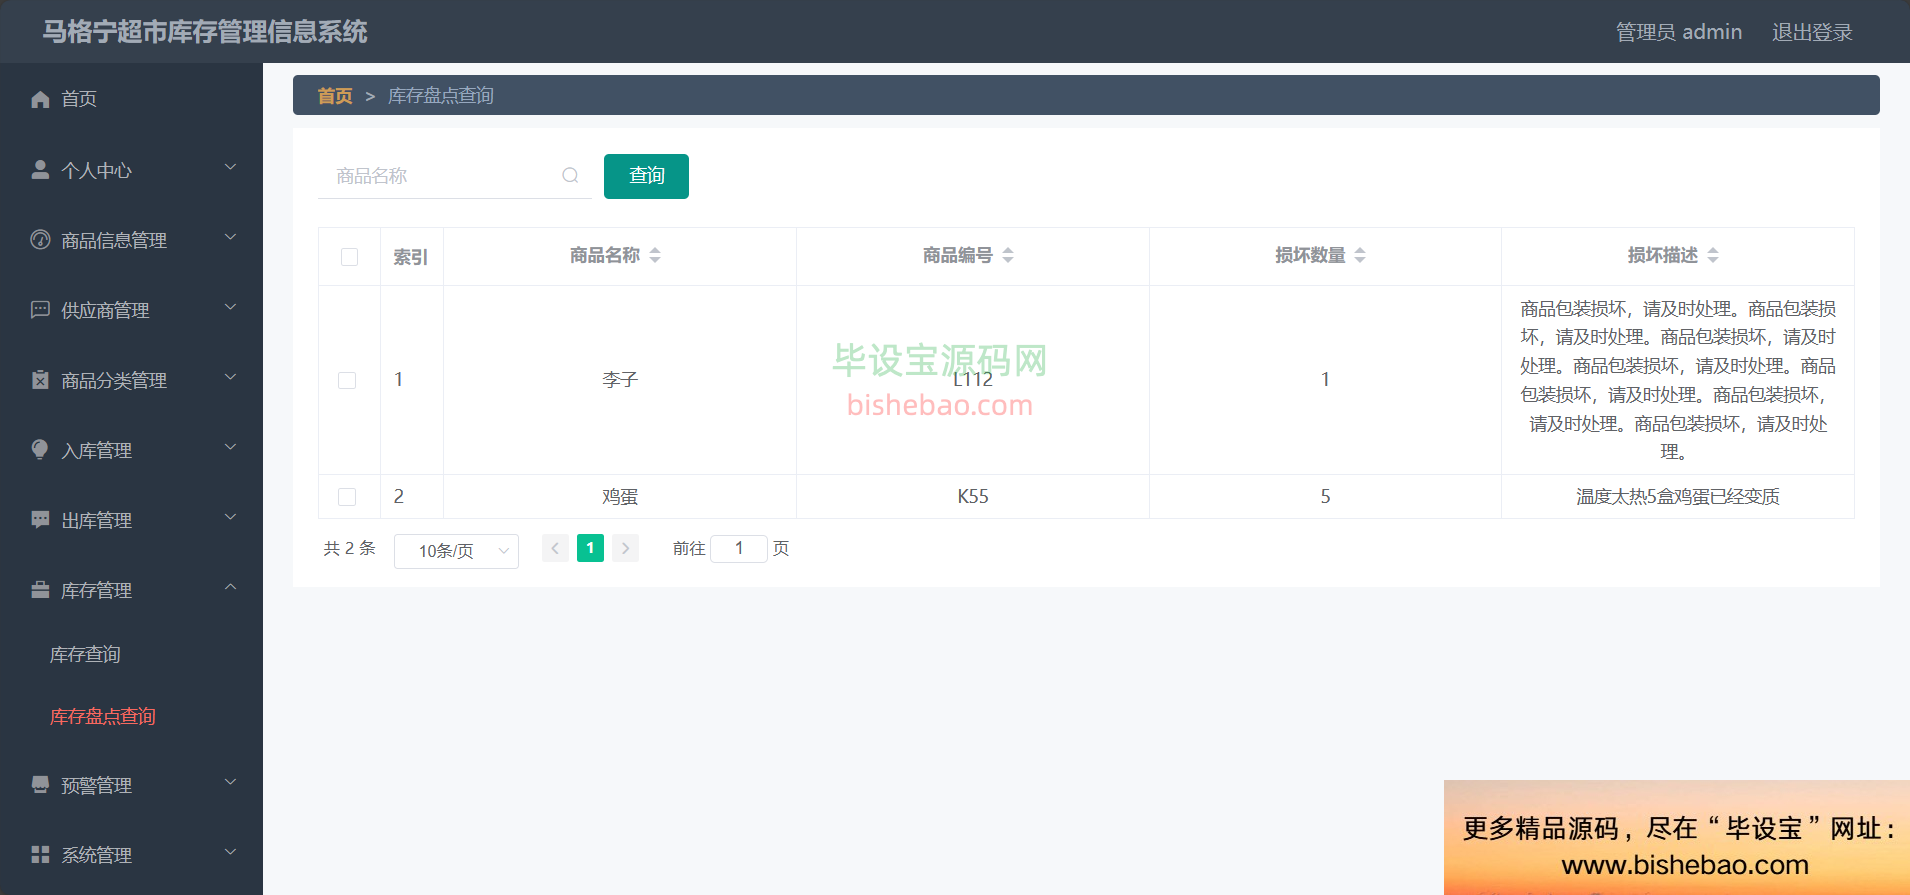Expand the 预警管理 chevron
The image size is (1910, 895).
(230, 782)
